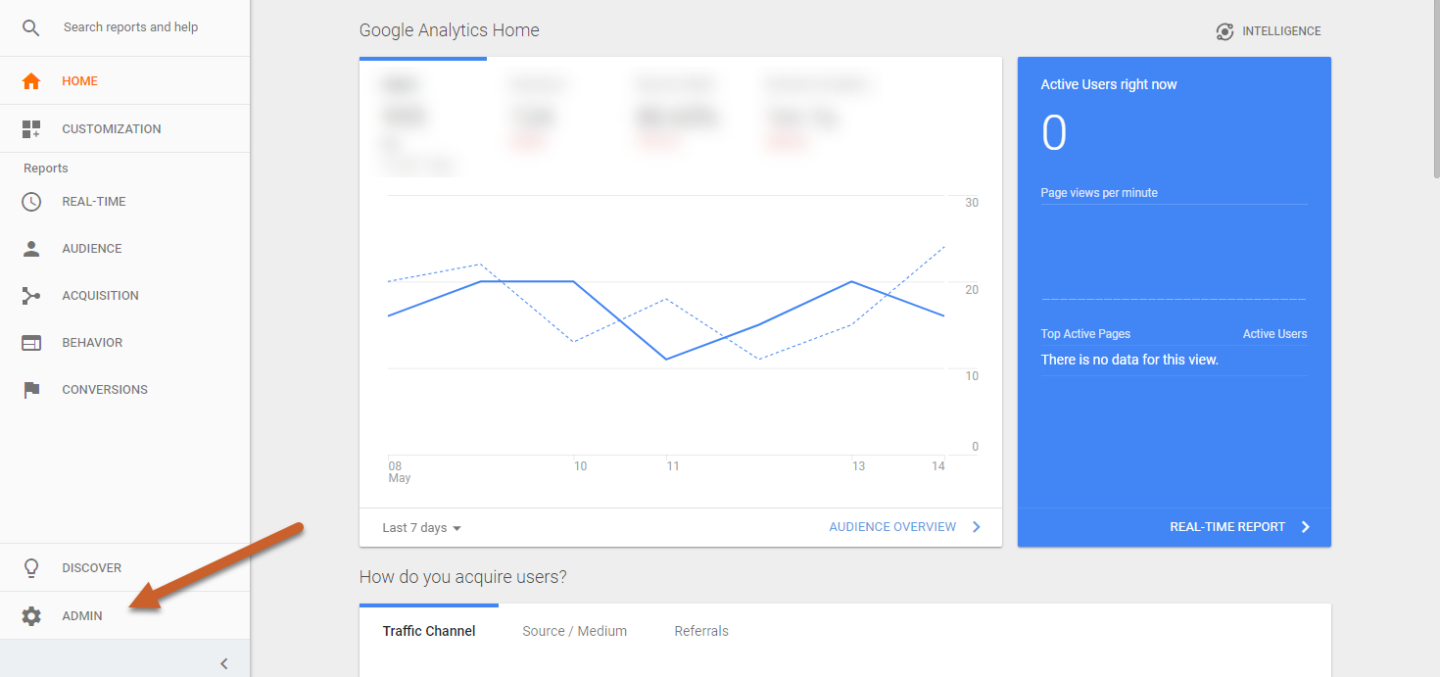Image resolution: width=1440 pixels, height=677 pixels.
Task: Expand ACQUISITION reports label
Action: pyautogui.click(x=100, y=296)
